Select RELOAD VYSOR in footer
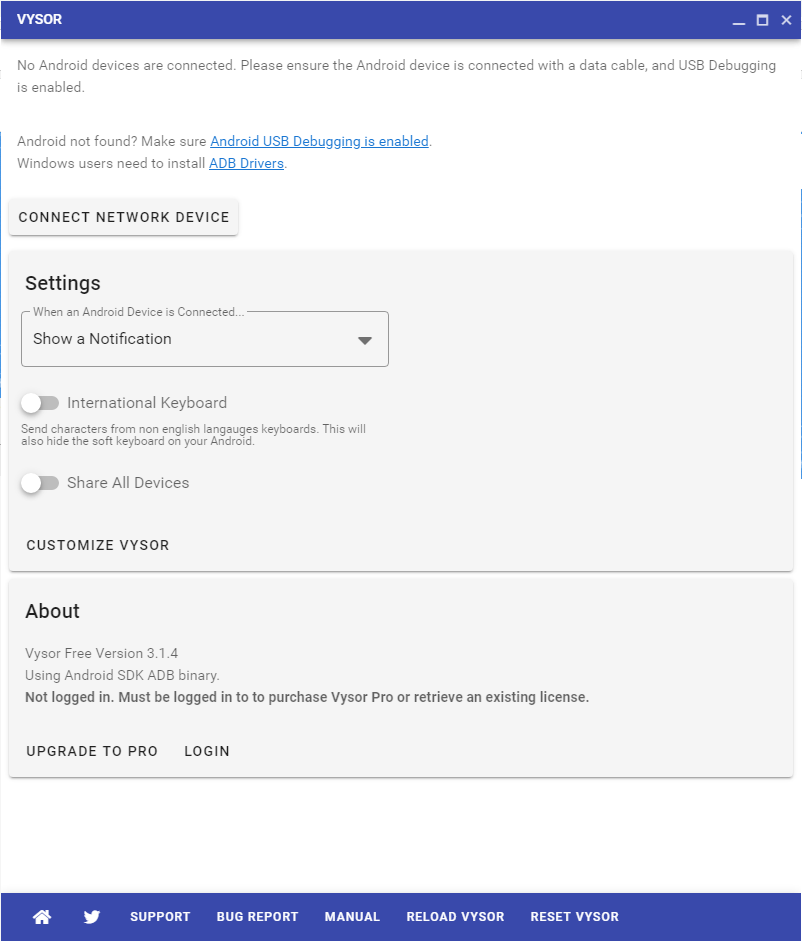Viewport: 802px width, 941px height. tap(455, 916)
